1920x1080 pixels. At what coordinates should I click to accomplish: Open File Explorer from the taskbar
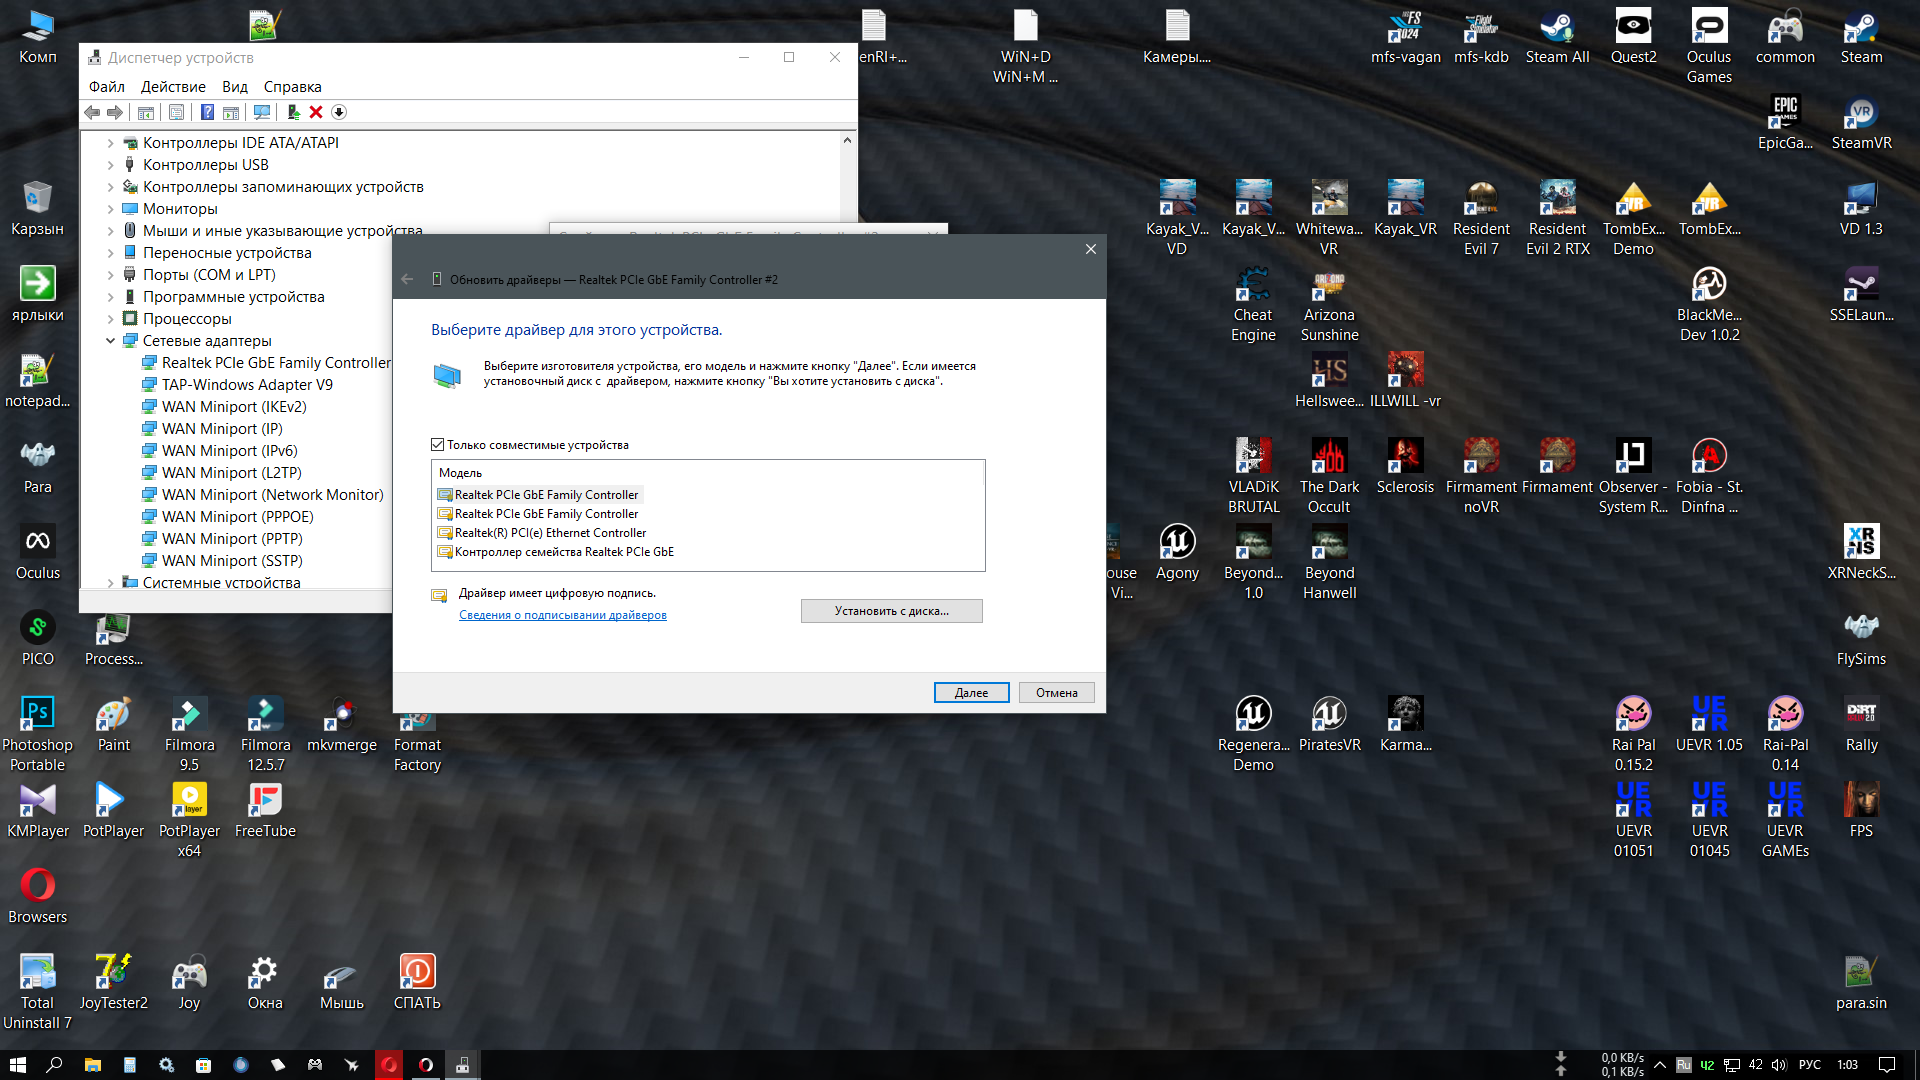(92, 1065)
